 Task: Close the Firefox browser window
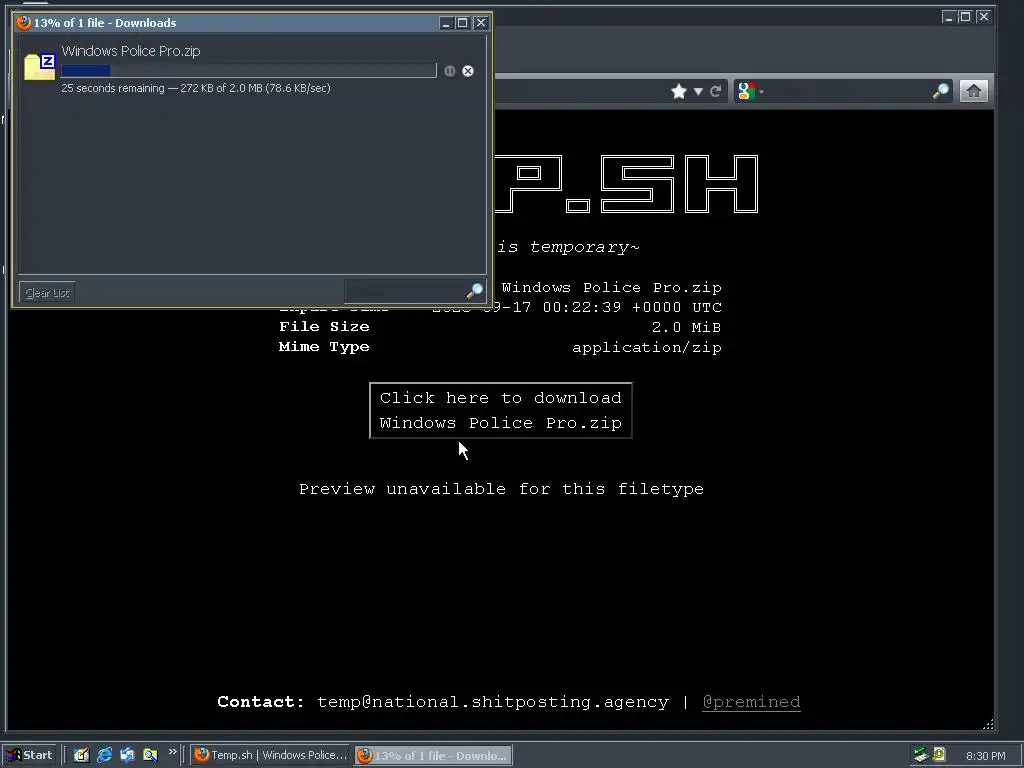[x=984, y=17]
